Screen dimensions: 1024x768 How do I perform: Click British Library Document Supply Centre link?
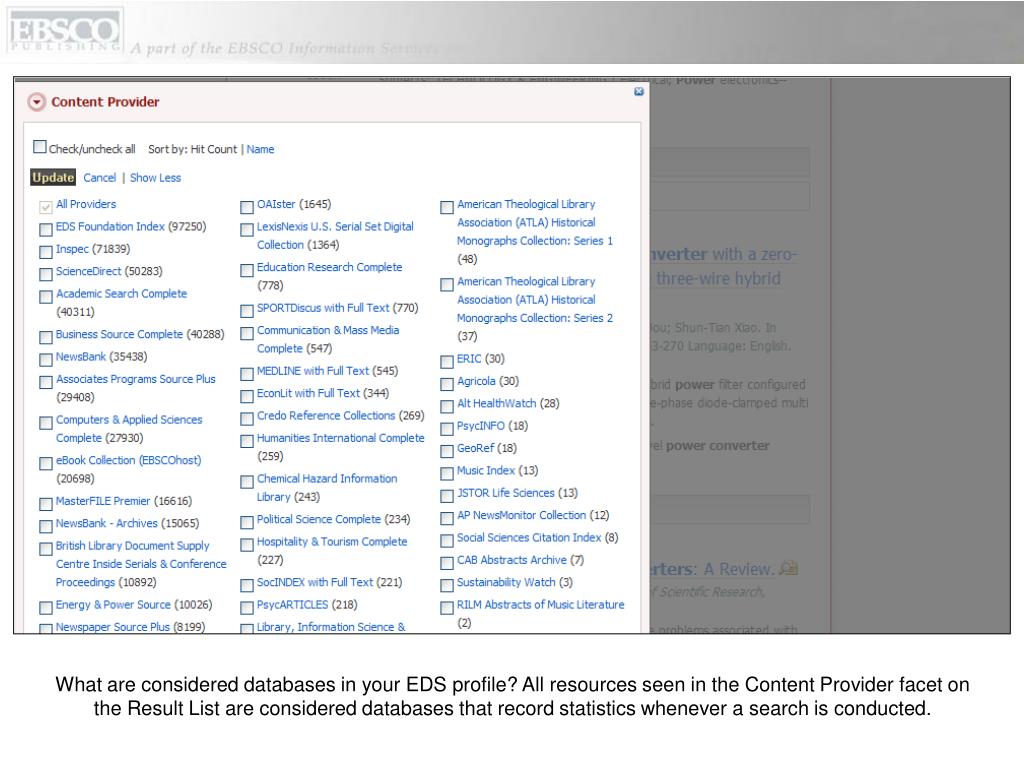(x=141, y=564)
